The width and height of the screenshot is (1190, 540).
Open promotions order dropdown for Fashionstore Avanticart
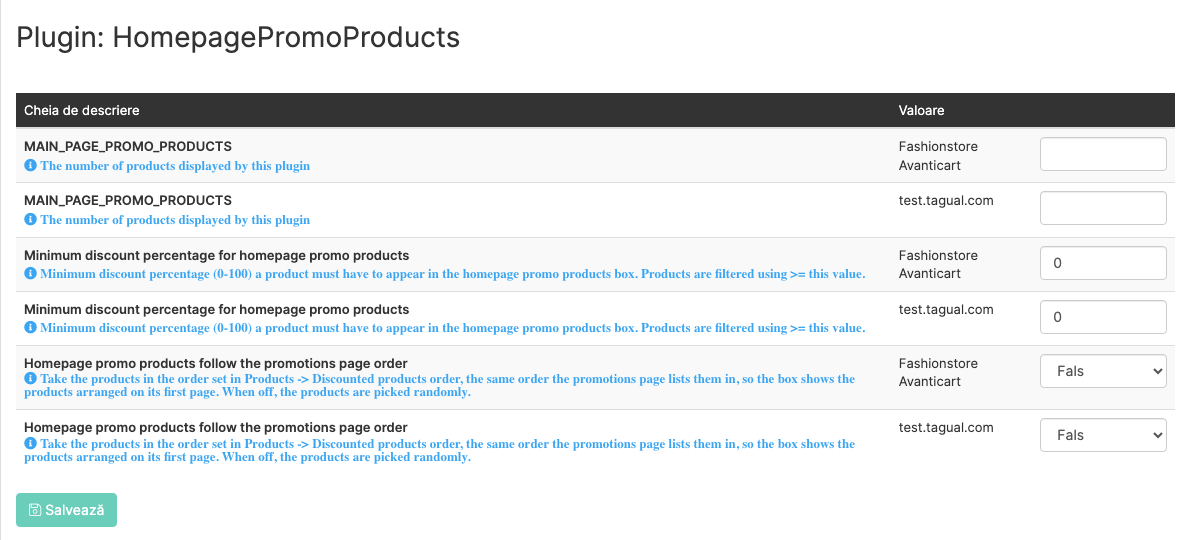(x=1103, y=371)
